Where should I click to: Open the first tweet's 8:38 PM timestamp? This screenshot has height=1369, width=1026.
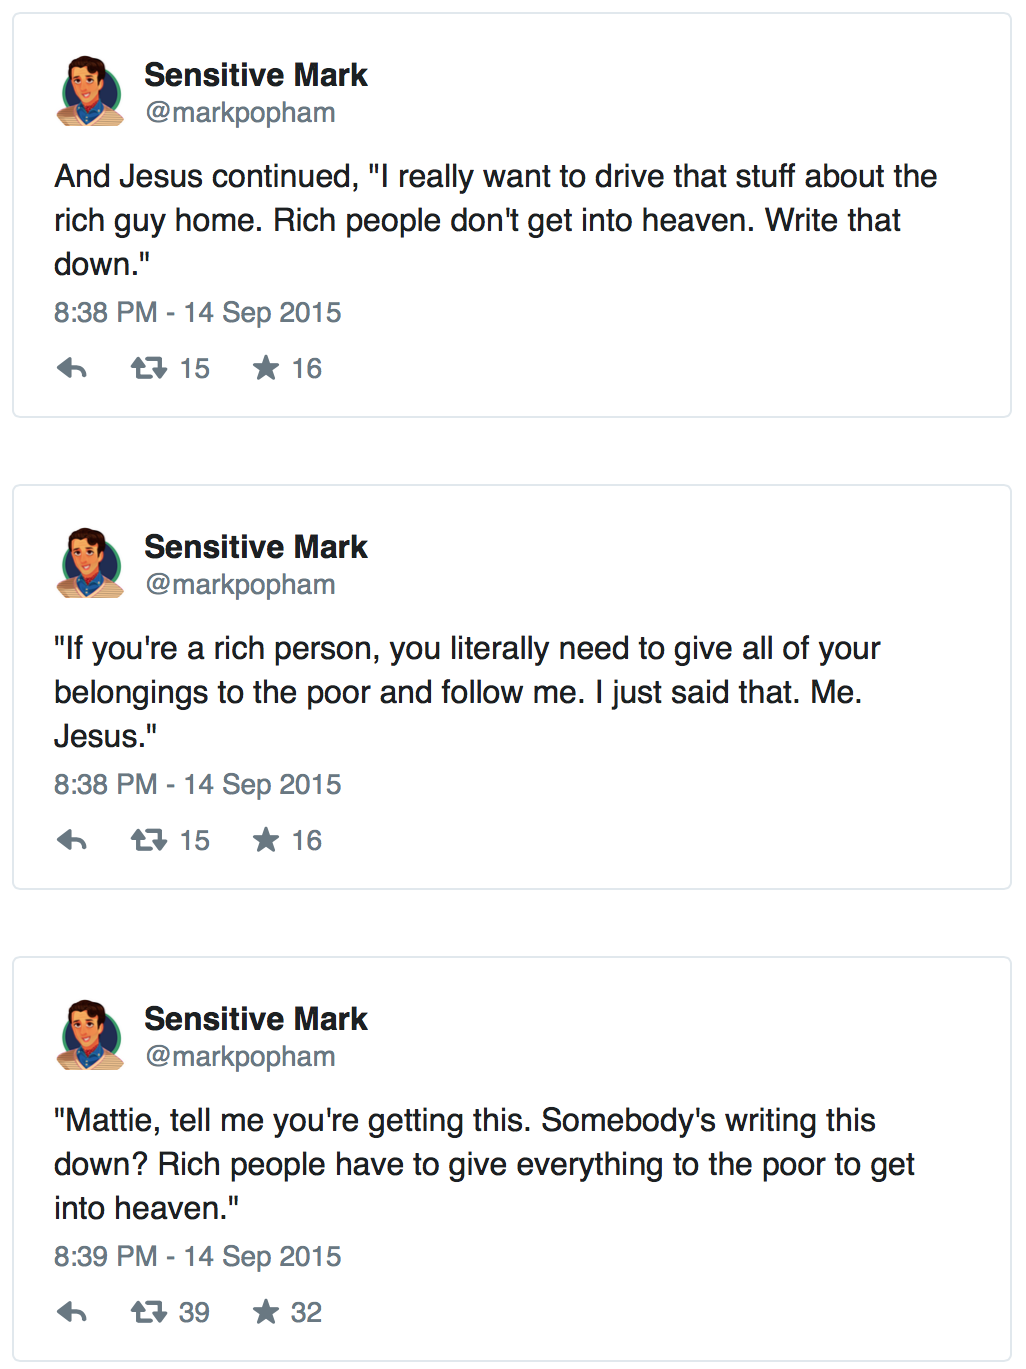pos(198,313)
